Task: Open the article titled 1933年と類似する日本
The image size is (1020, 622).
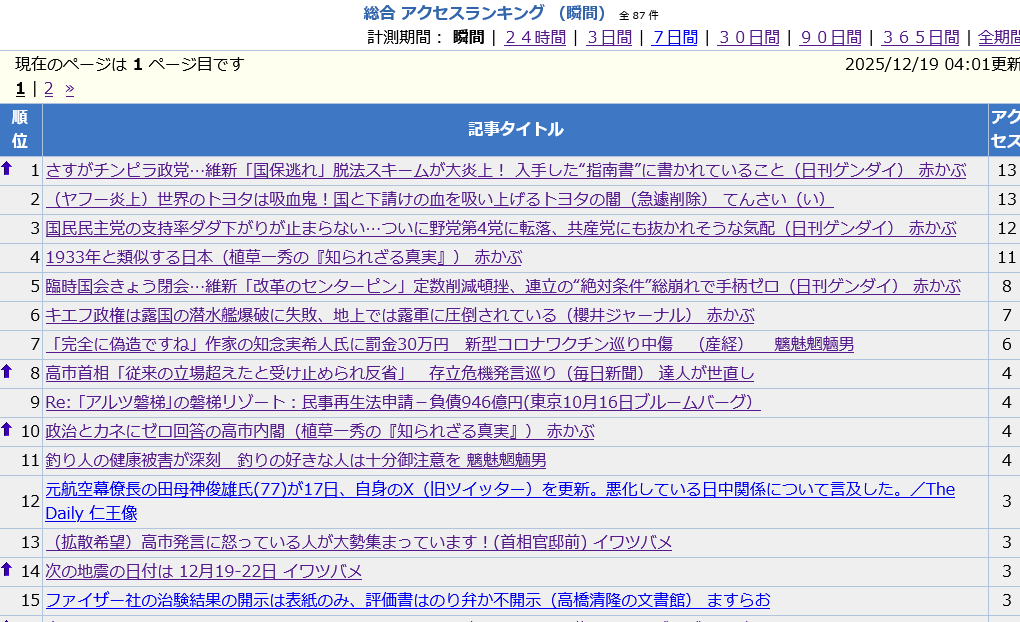Action: 284,257
